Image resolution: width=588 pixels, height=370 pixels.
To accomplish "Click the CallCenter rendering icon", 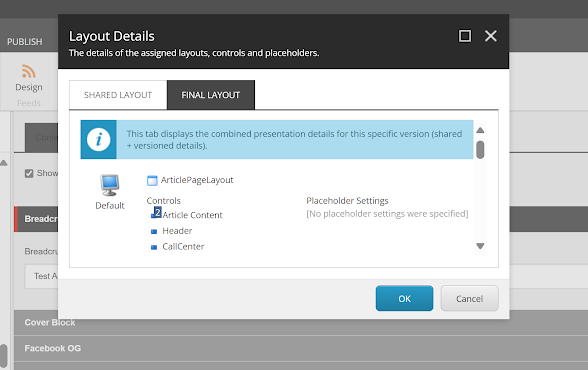I will click(154, 247).
